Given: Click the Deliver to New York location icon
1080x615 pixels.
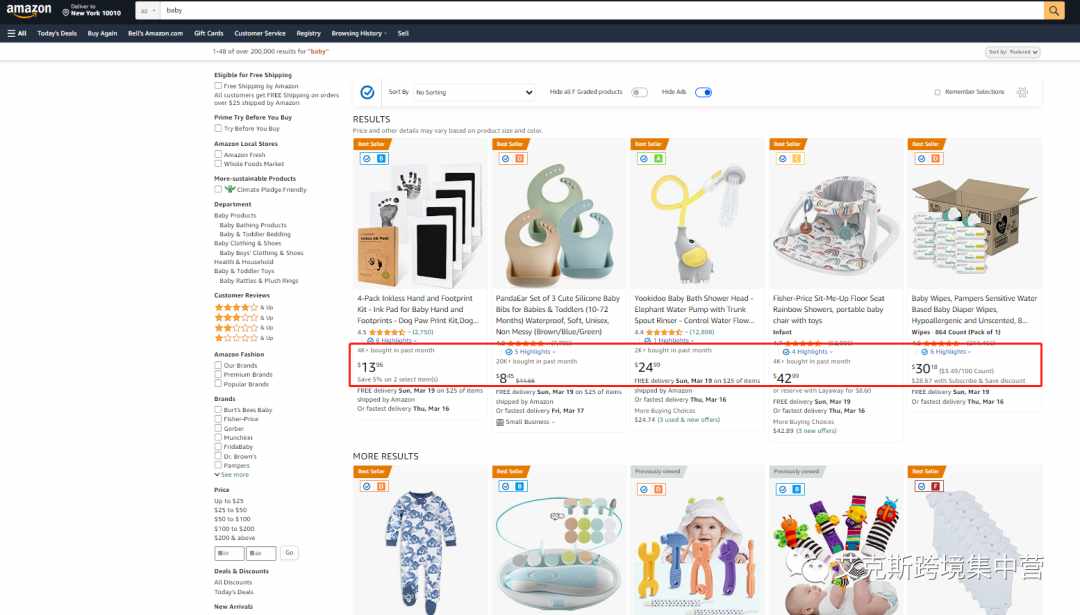Looking at the screenshot, I should [65, 12].
